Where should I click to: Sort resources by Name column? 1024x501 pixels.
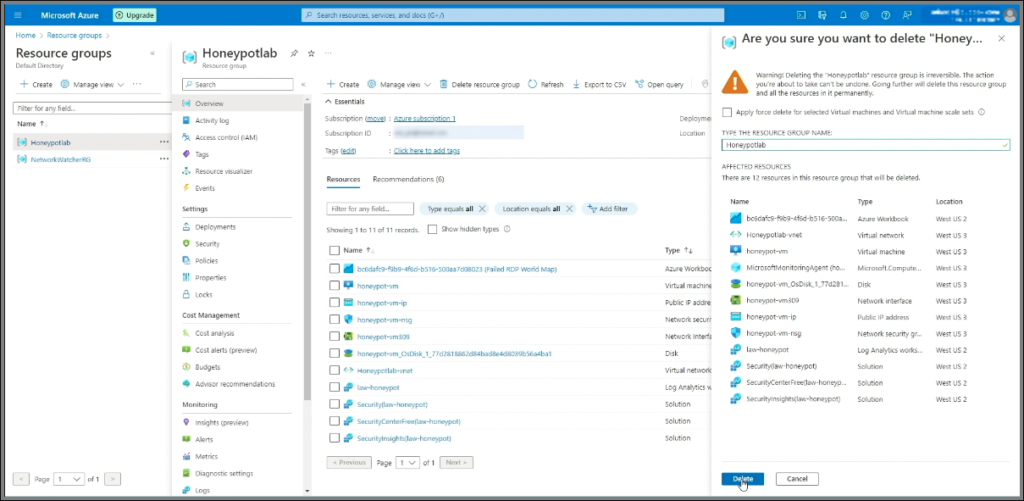click(x=359, y=250)
